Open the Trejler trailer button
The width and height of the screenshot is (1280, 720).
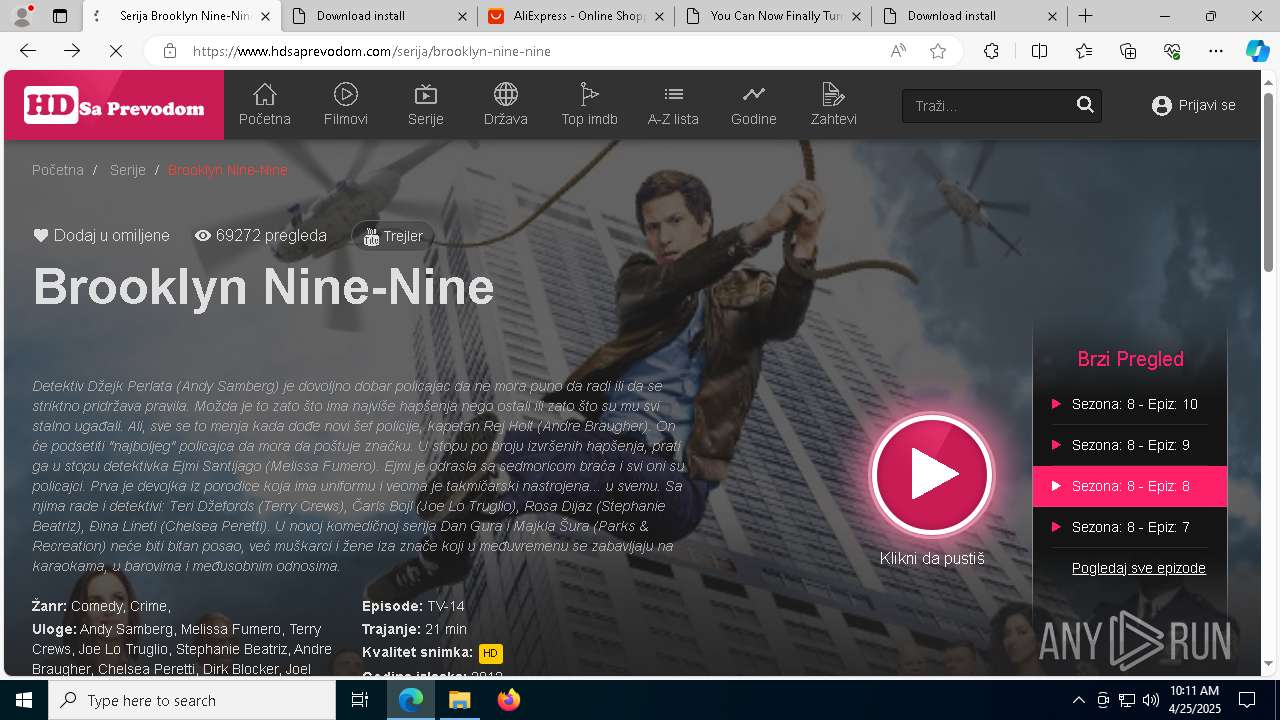(x=393, y=236)
